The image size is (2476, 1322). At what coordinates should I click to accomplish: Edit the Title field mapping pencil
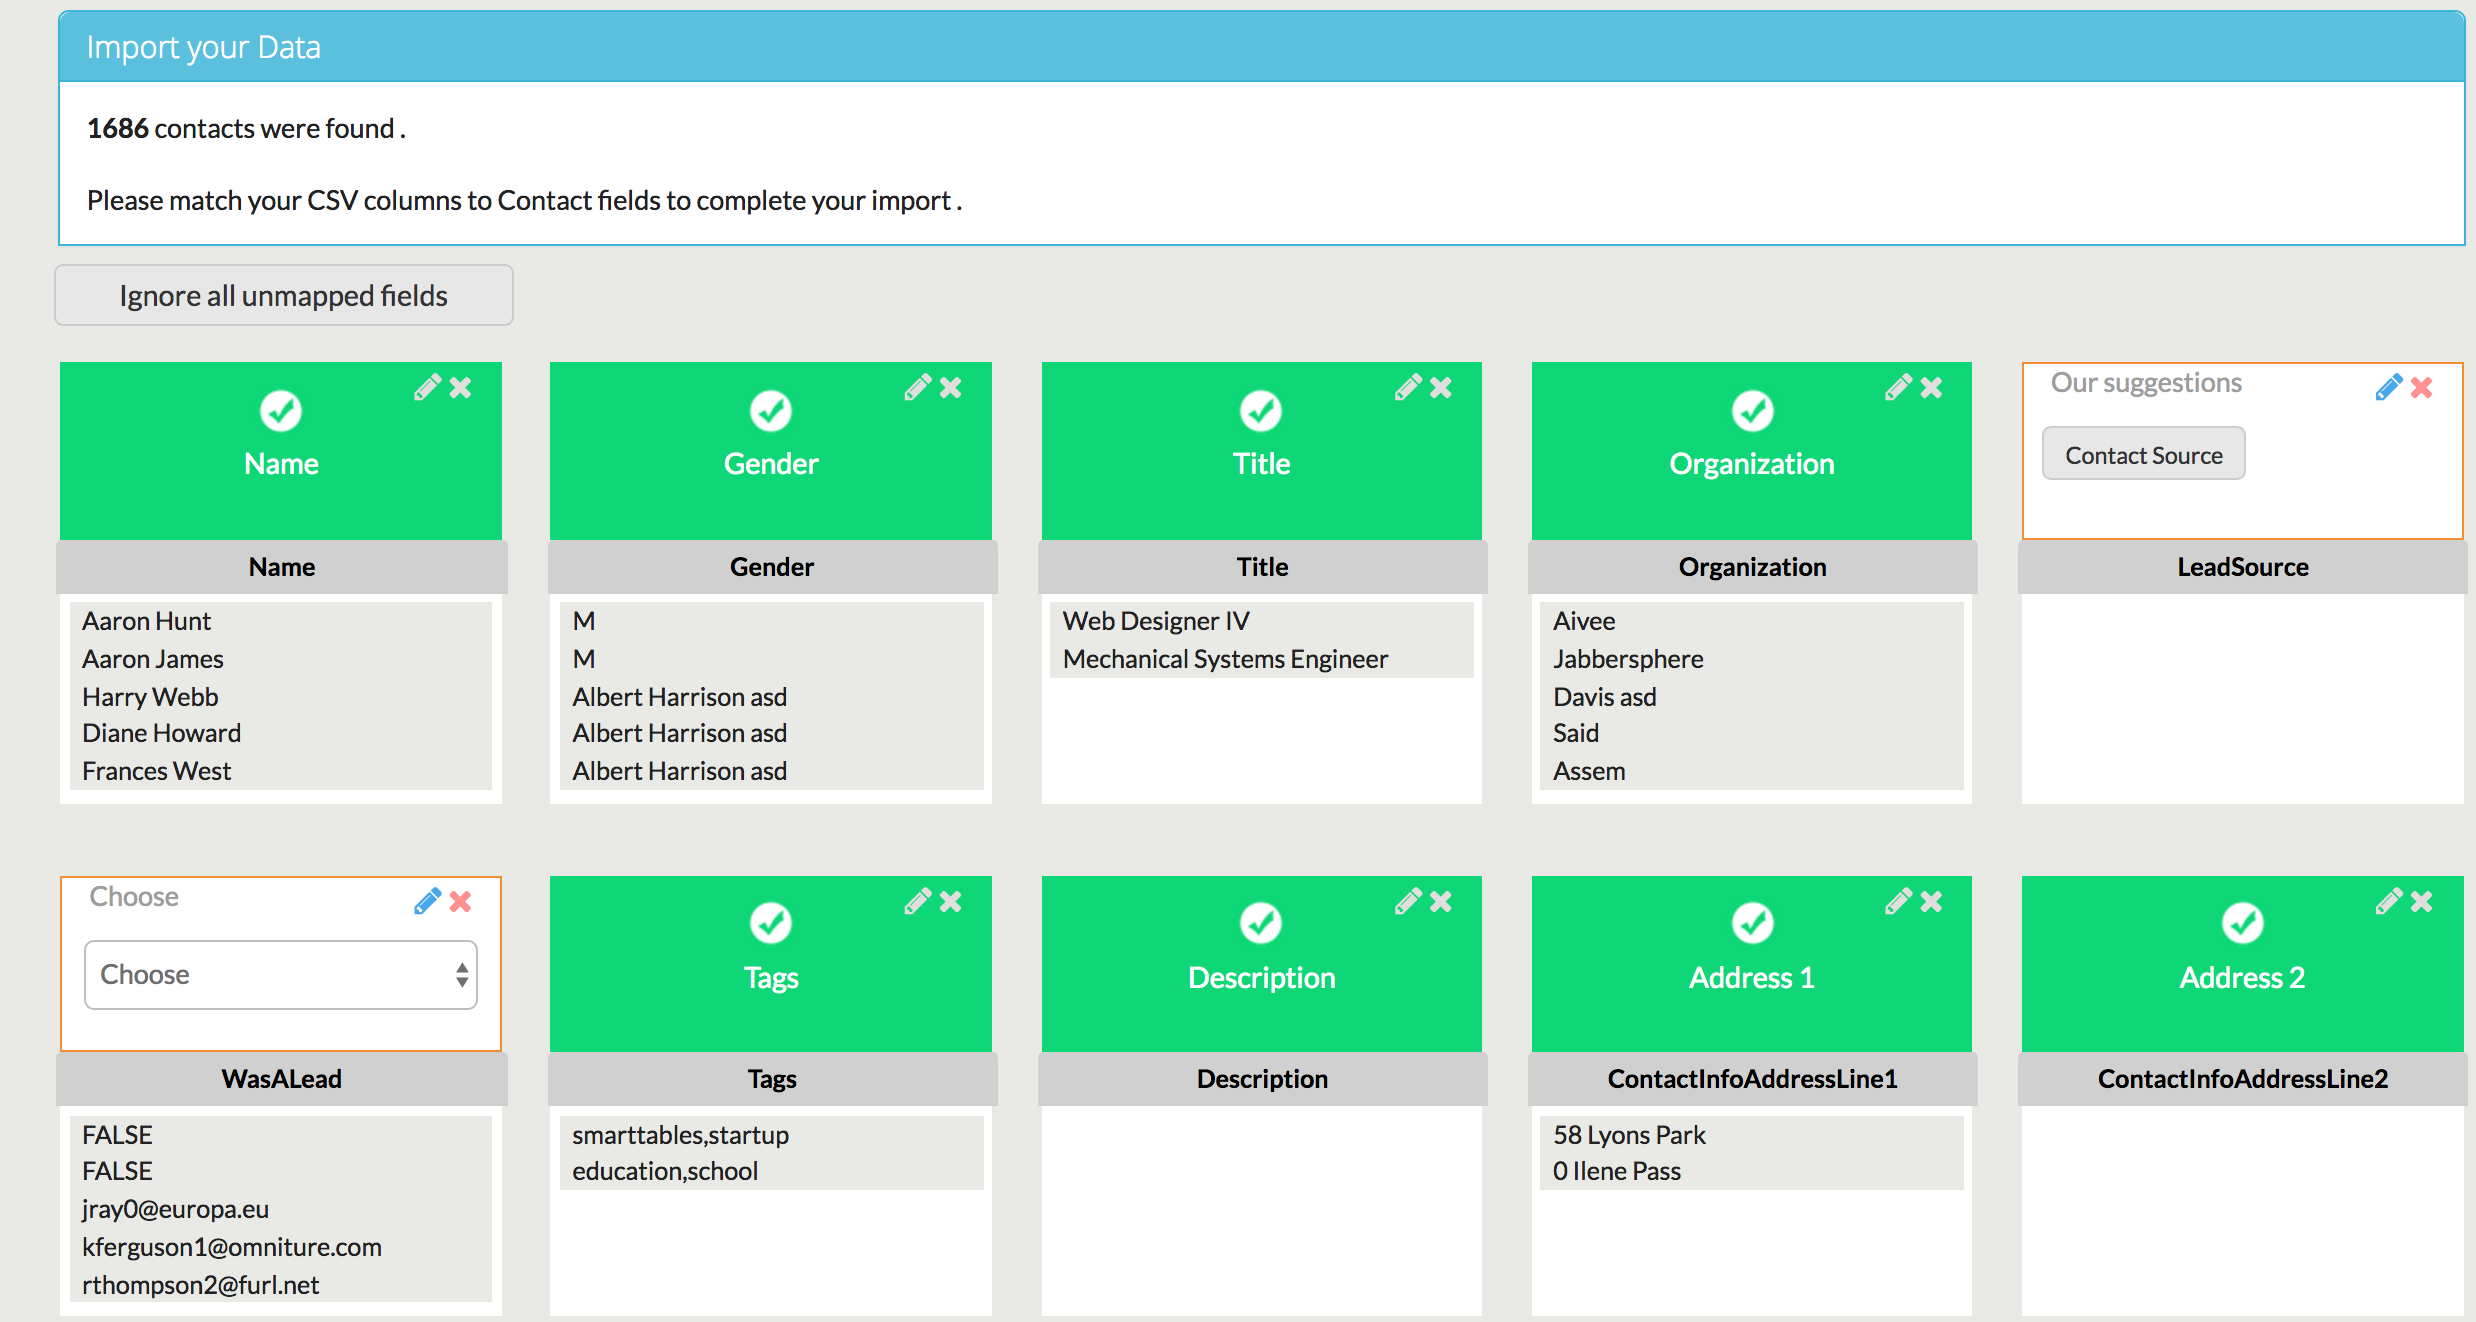(x=1408, y=388)
